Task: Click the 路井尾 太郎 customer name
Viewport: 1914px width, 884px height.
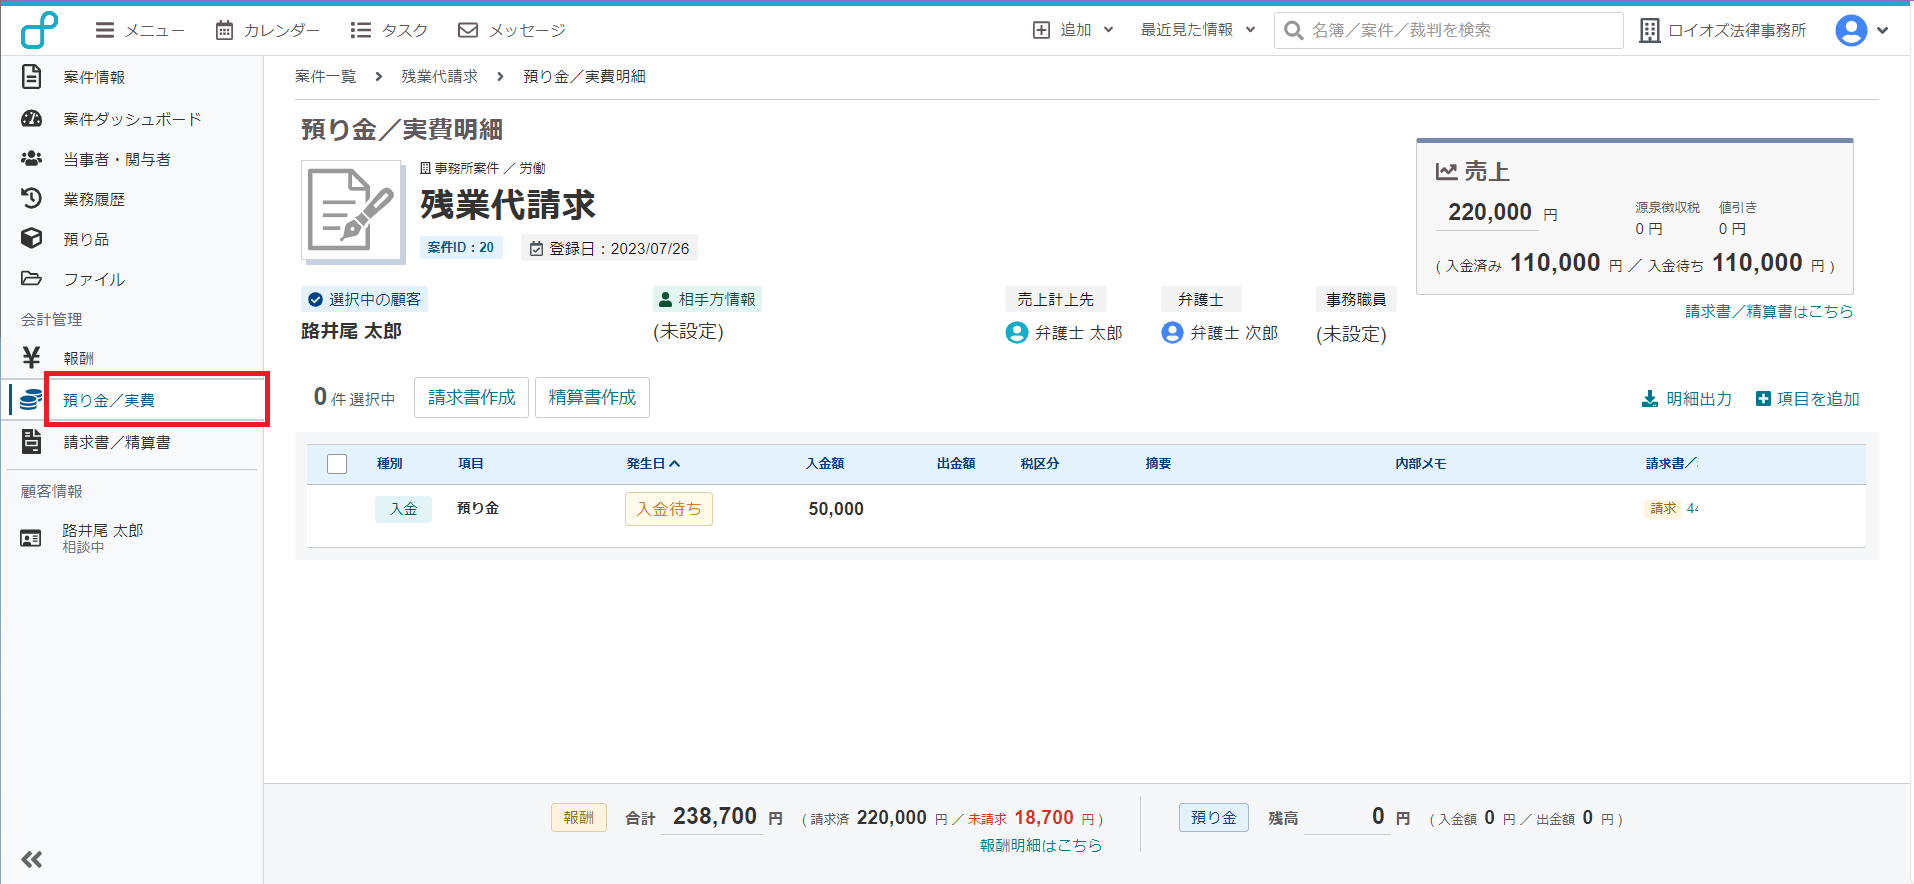Action: click(x=351, y=331)
